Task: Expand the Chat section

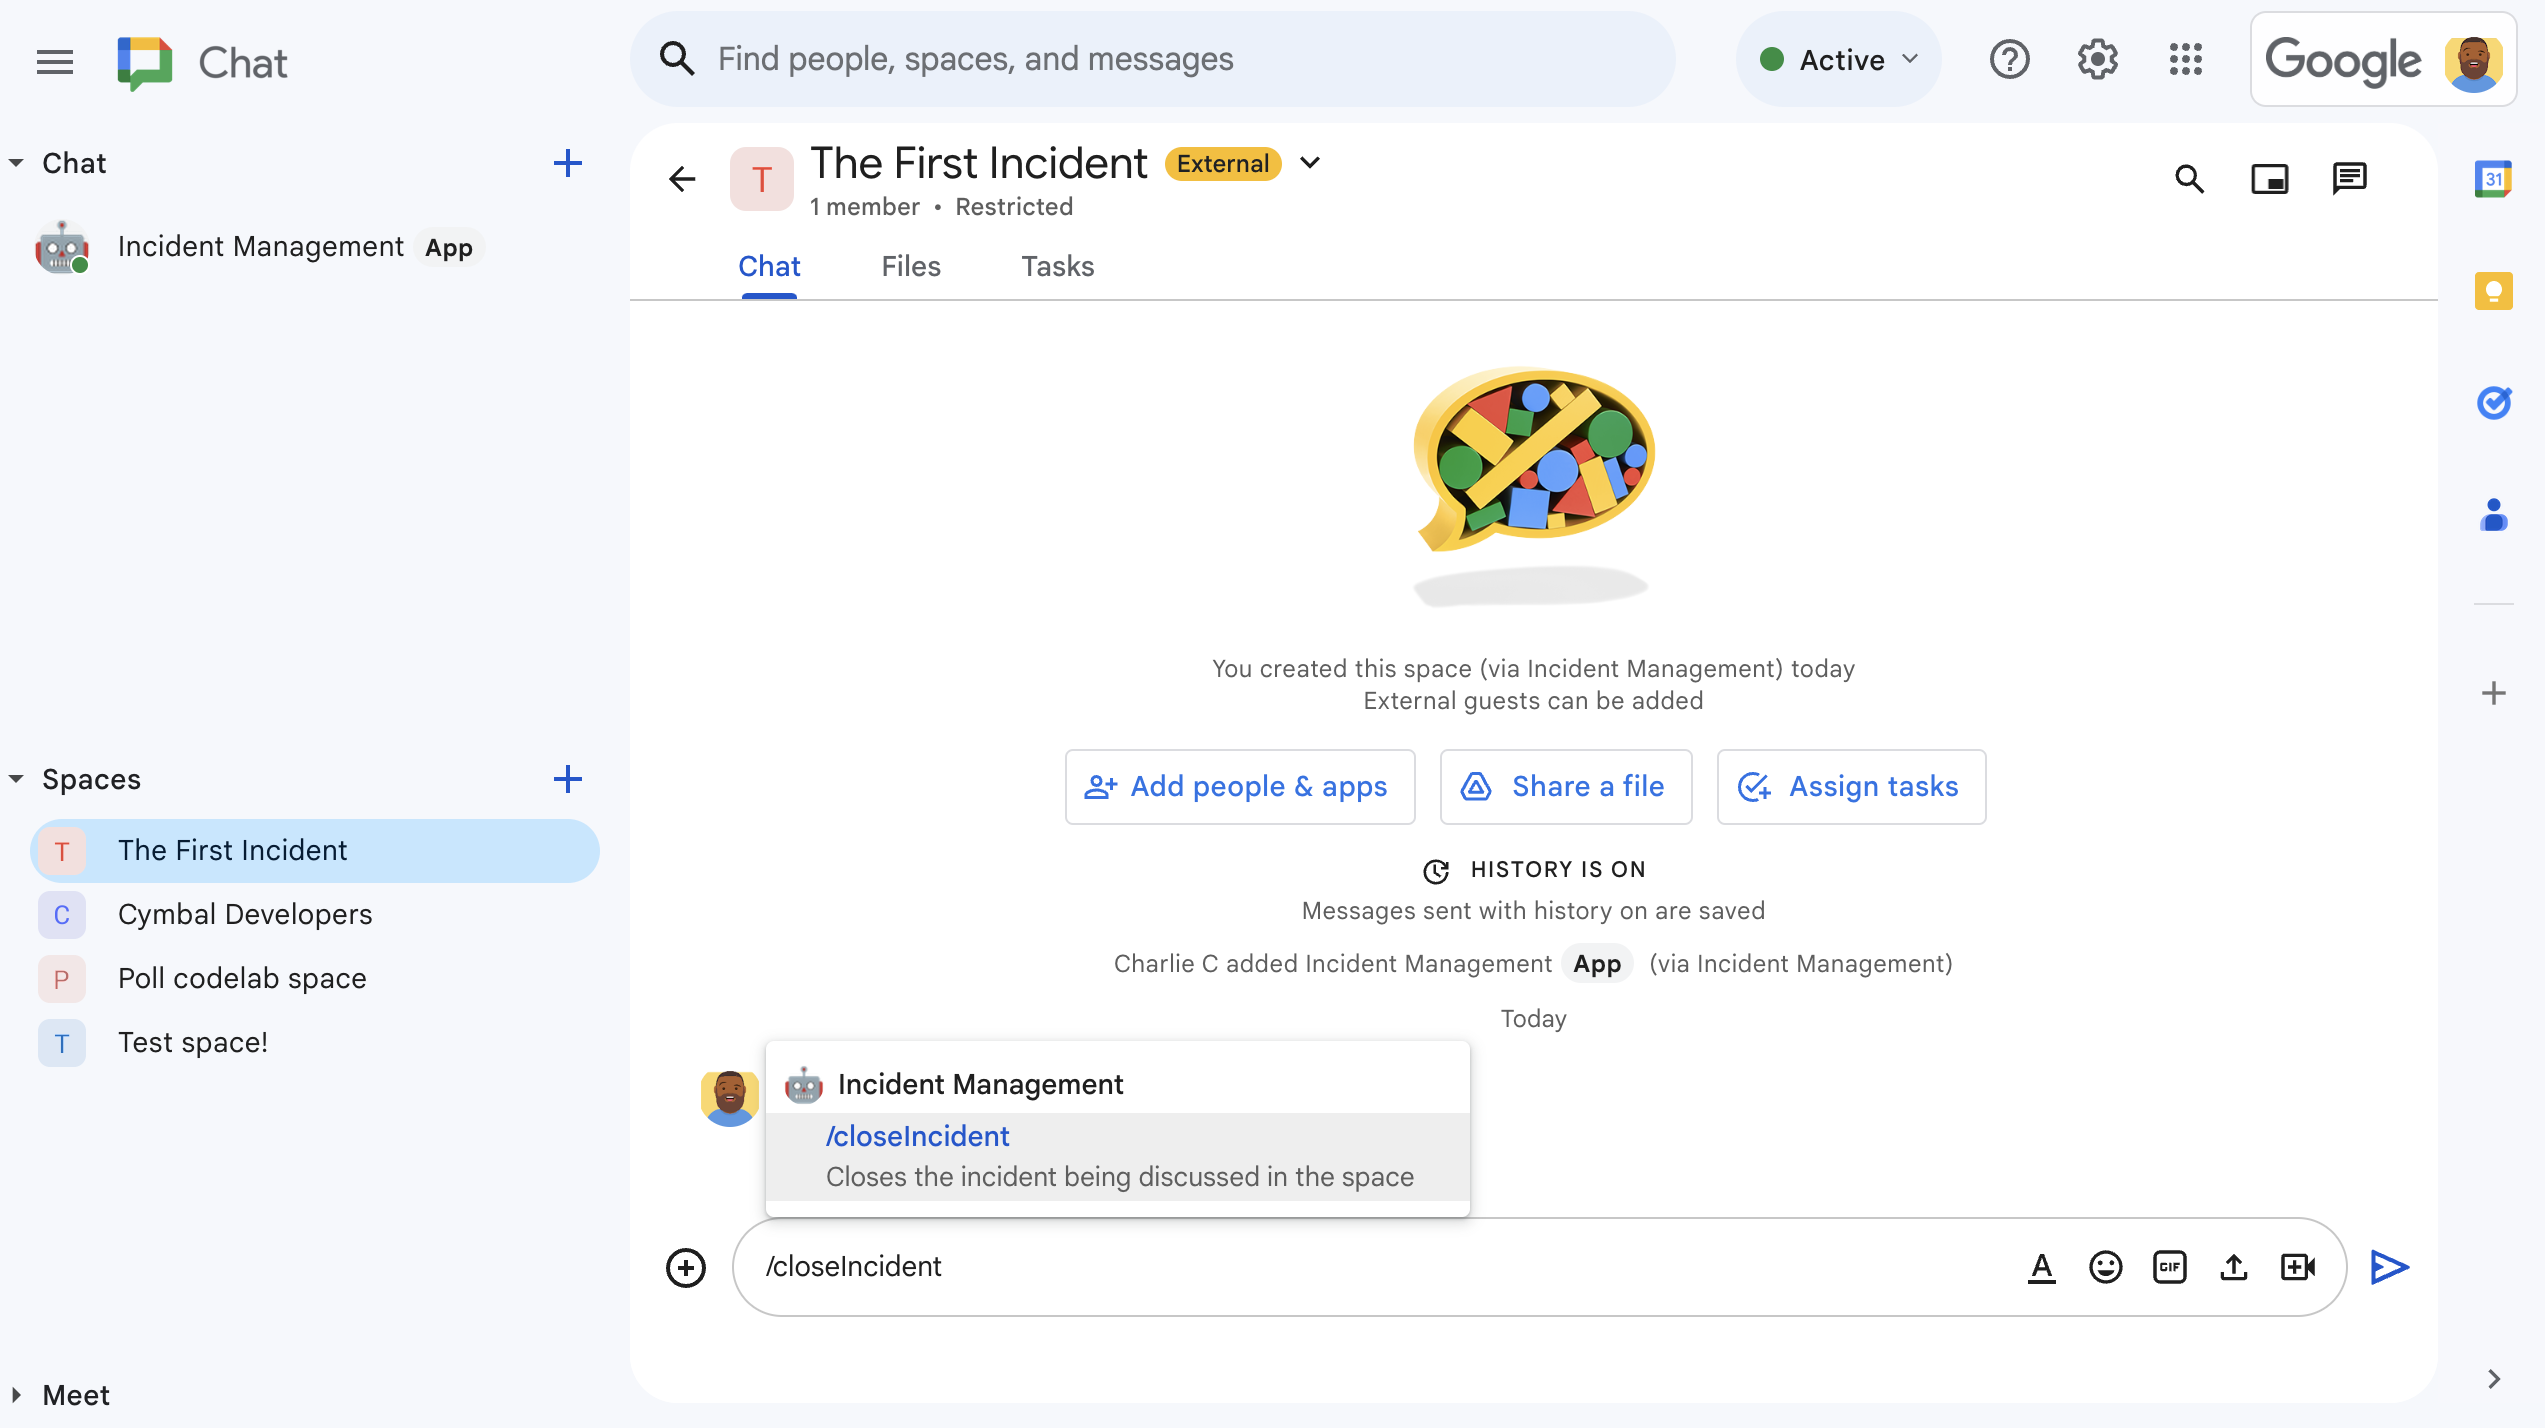Action: 16,163
